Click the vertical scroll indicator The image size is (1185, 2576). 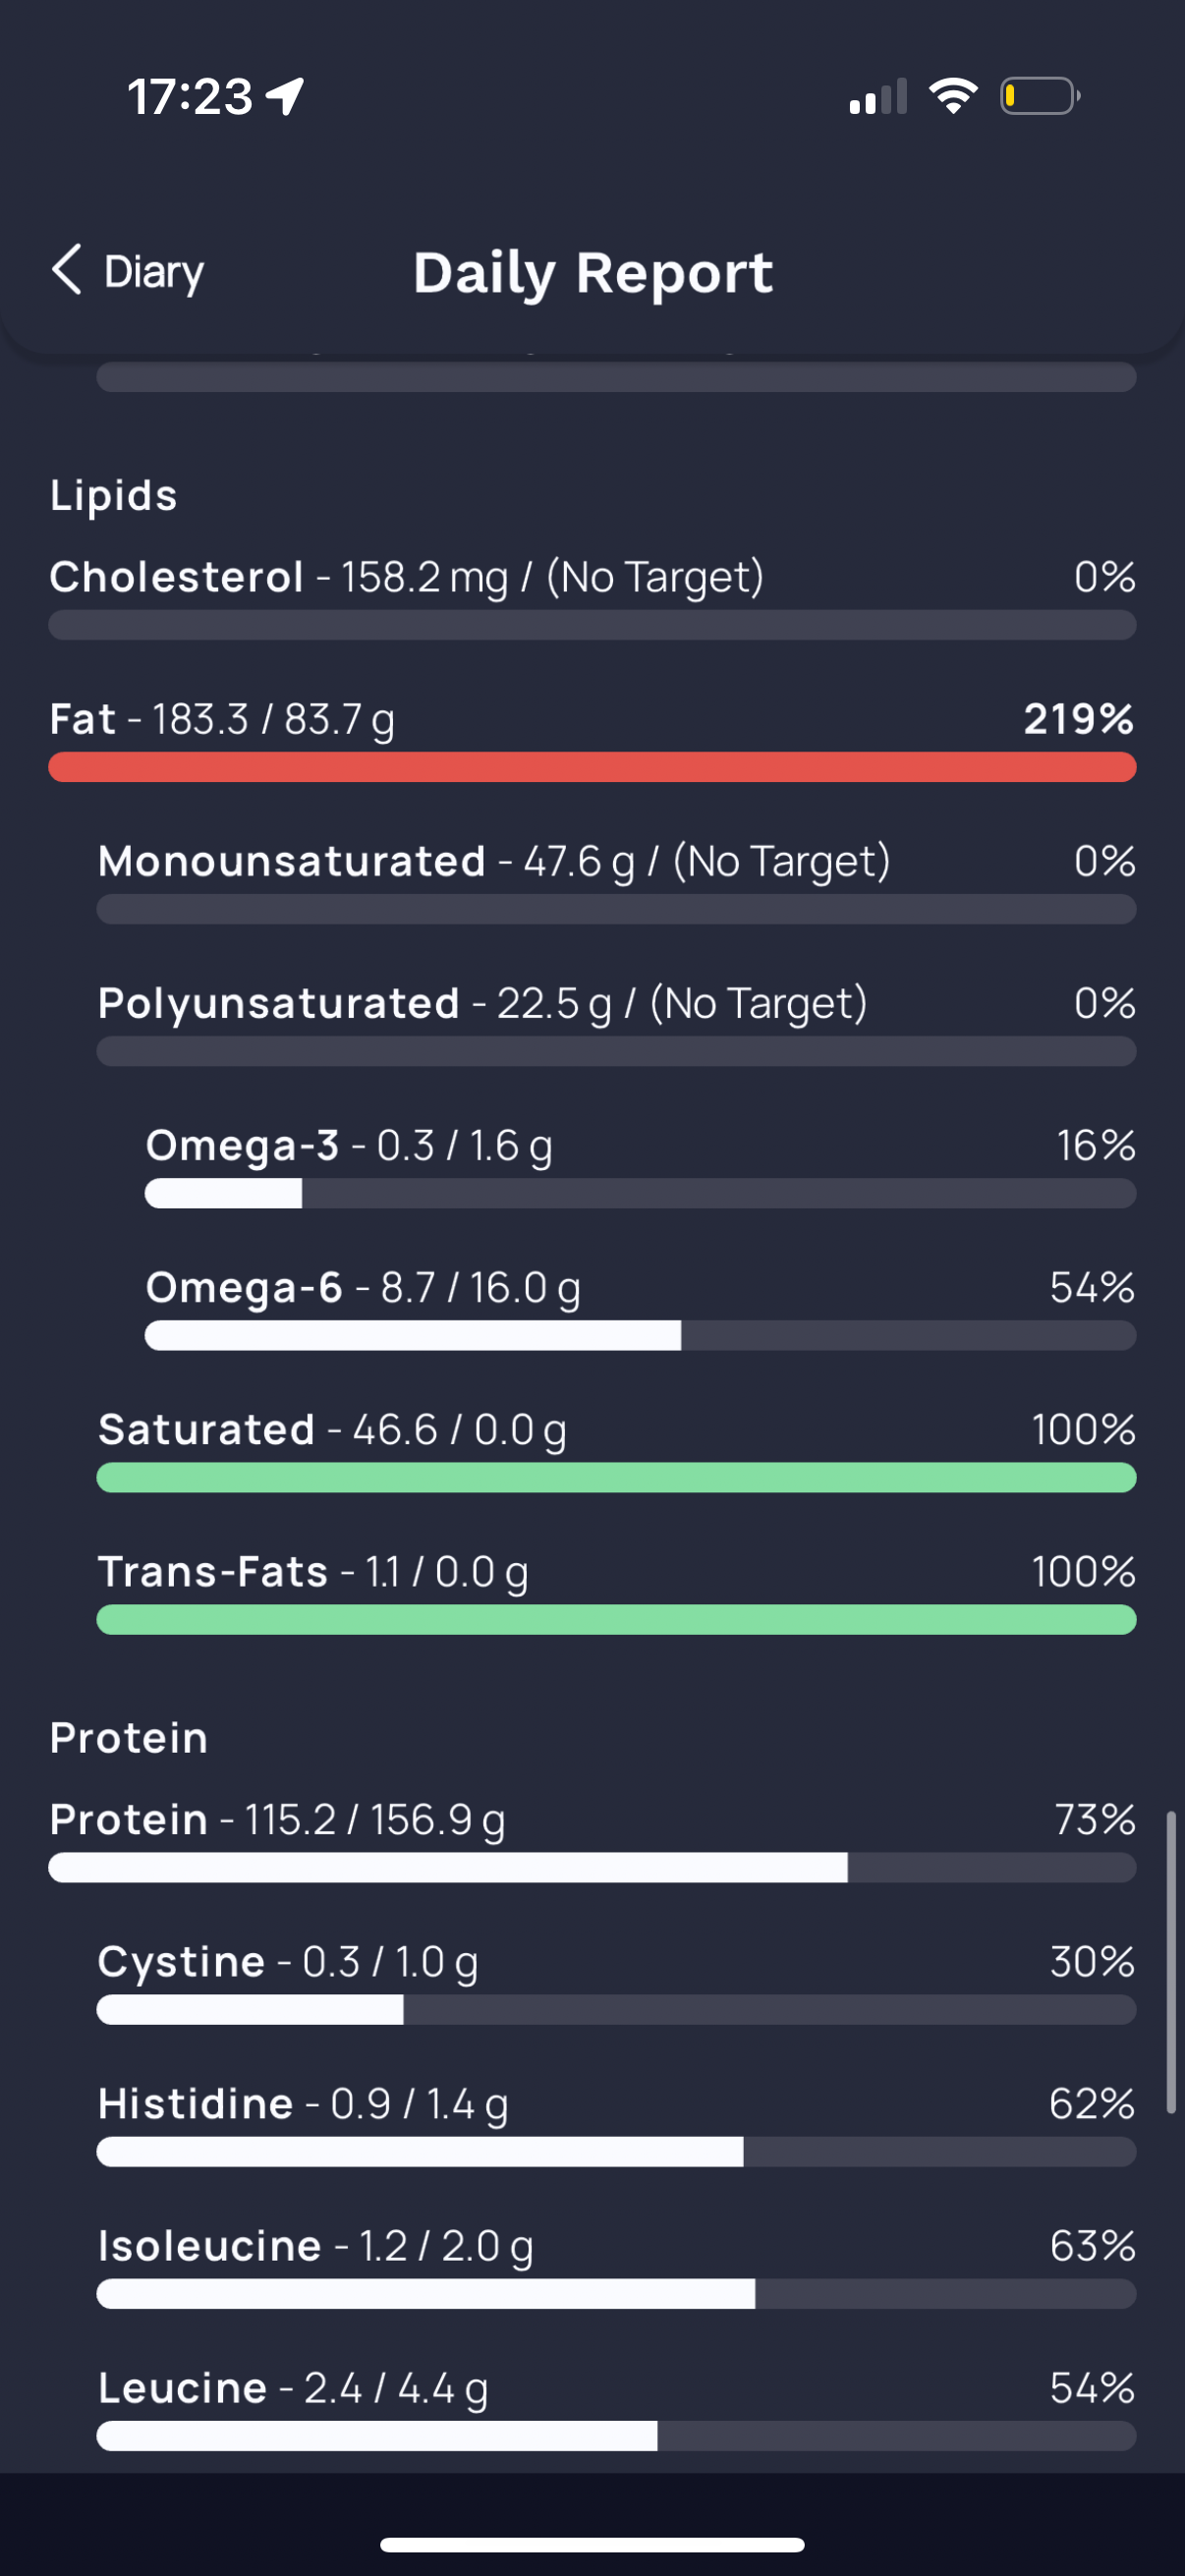point(1170,1961)
